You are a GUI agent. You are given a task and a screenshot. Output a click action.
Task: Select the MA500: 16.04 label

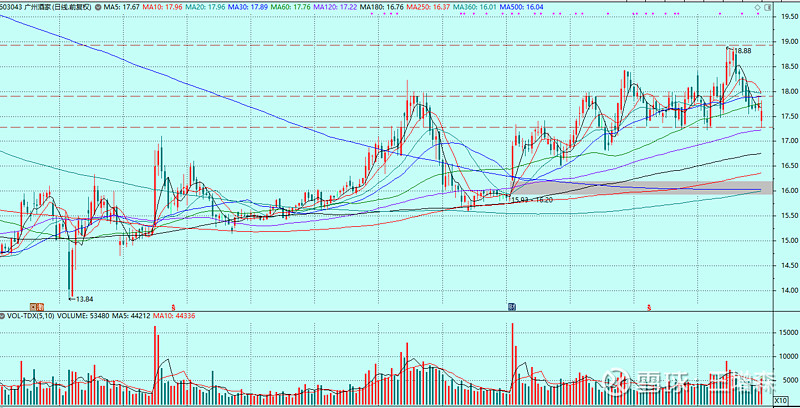click(521, 7)
